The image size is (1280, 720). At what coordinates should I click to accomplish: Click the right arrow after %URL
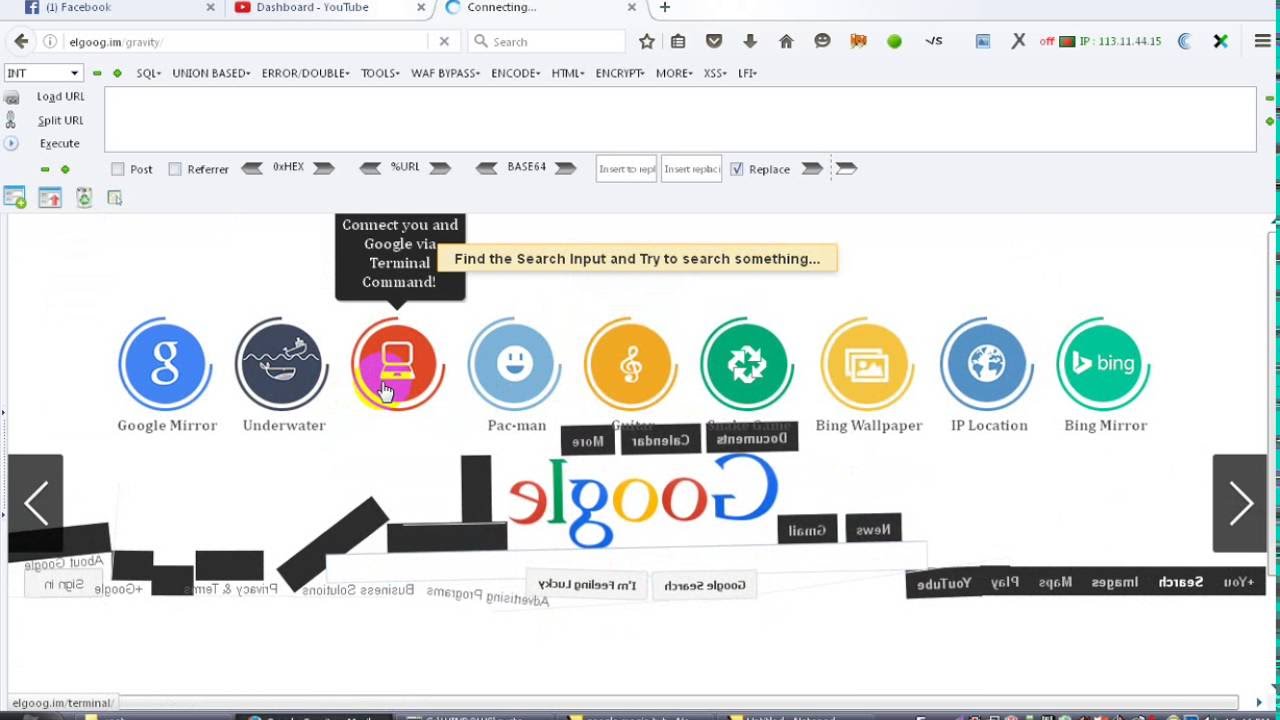coord(440,168)
